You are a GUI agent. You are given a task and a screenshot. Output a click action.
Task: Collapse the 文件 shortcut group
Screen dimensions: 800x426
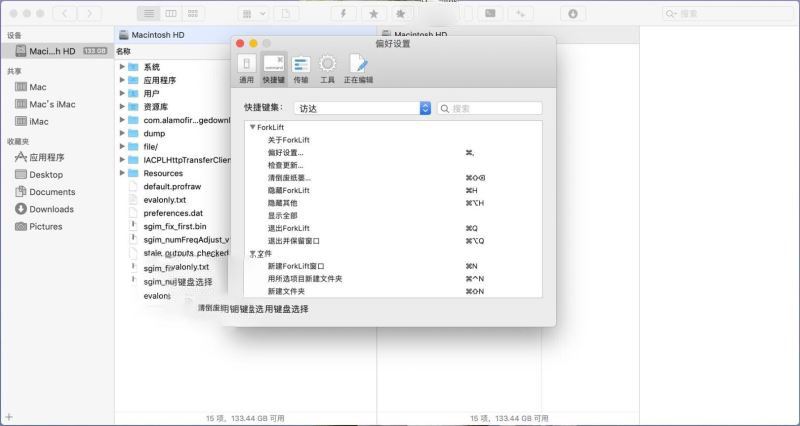point(253,254)
